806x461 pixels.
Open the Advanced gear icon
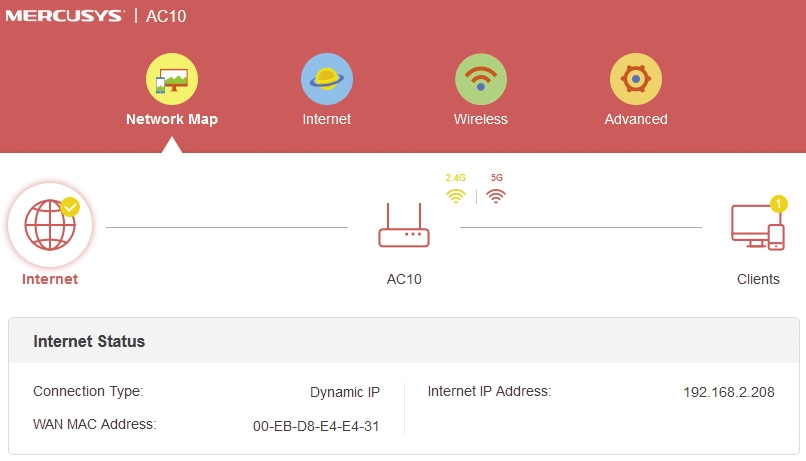635,79
